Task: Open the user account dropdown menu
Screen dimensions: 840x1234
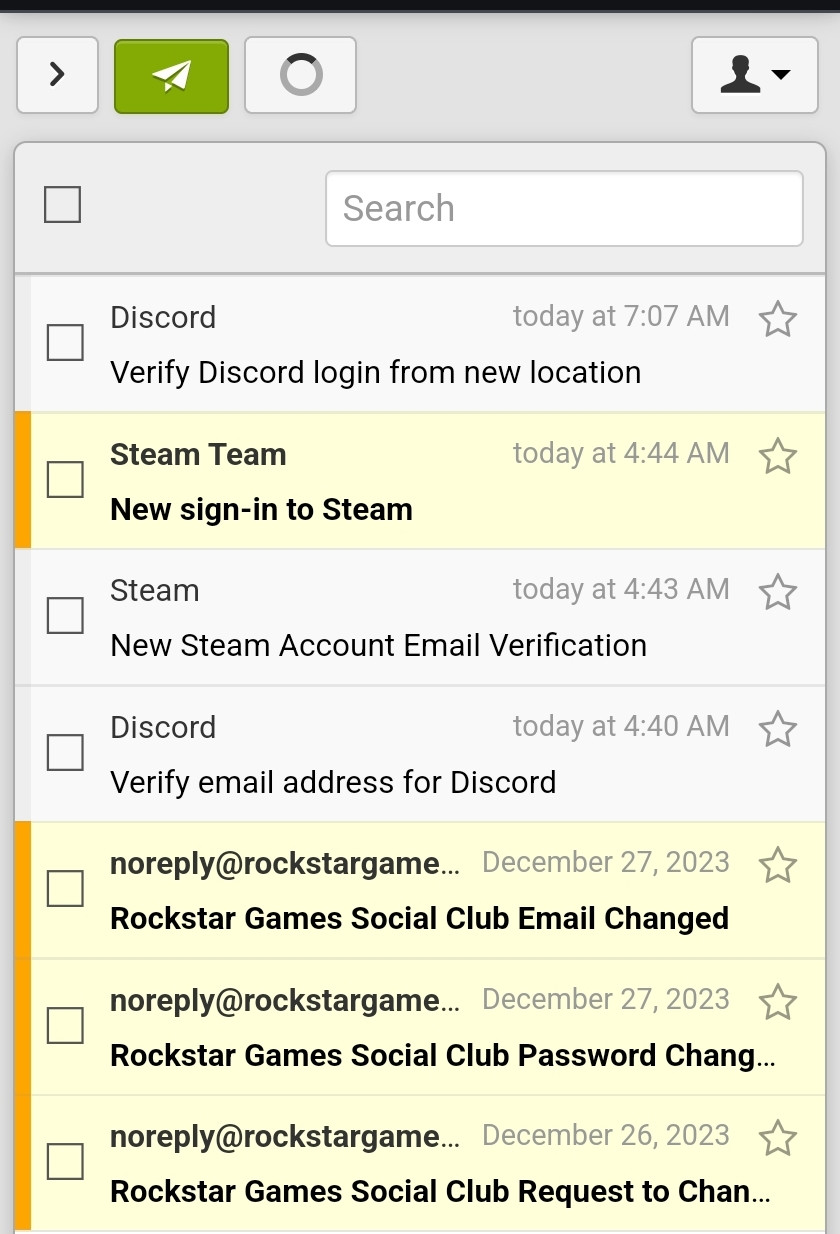Action: pos(755,76)
